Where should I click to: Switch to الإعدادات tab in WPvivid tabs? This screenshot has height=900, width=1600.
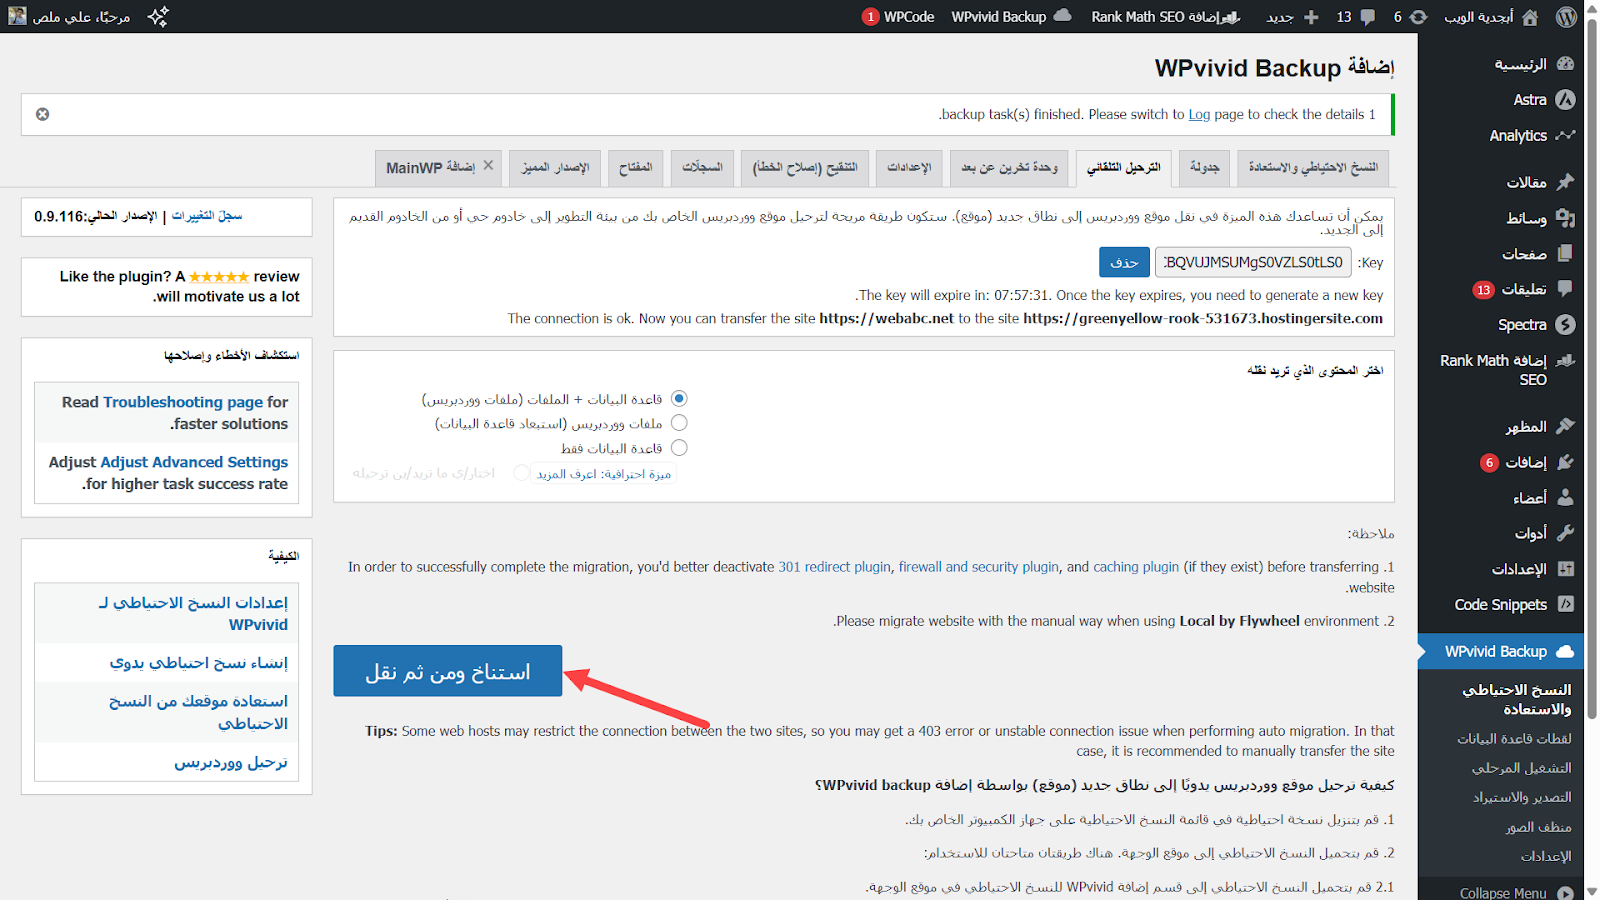[x=909, y=168]
